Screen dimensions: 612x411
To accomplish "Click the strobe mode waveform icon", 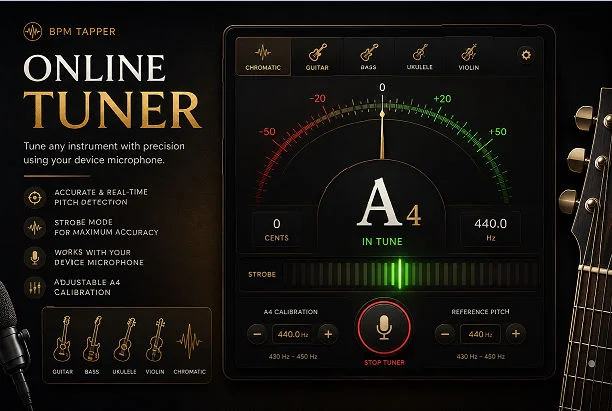I will click(34, 228).
